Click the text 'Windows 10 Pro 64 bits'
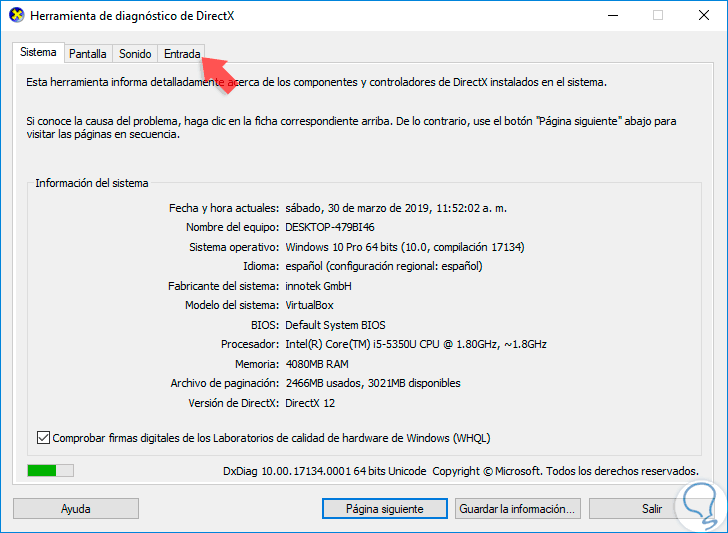This screenshot has width=728, height=533. pos(341,247)
